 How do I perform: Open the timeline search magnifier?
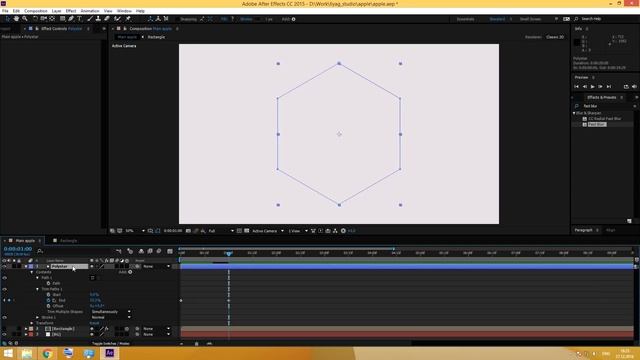(40, 251)
